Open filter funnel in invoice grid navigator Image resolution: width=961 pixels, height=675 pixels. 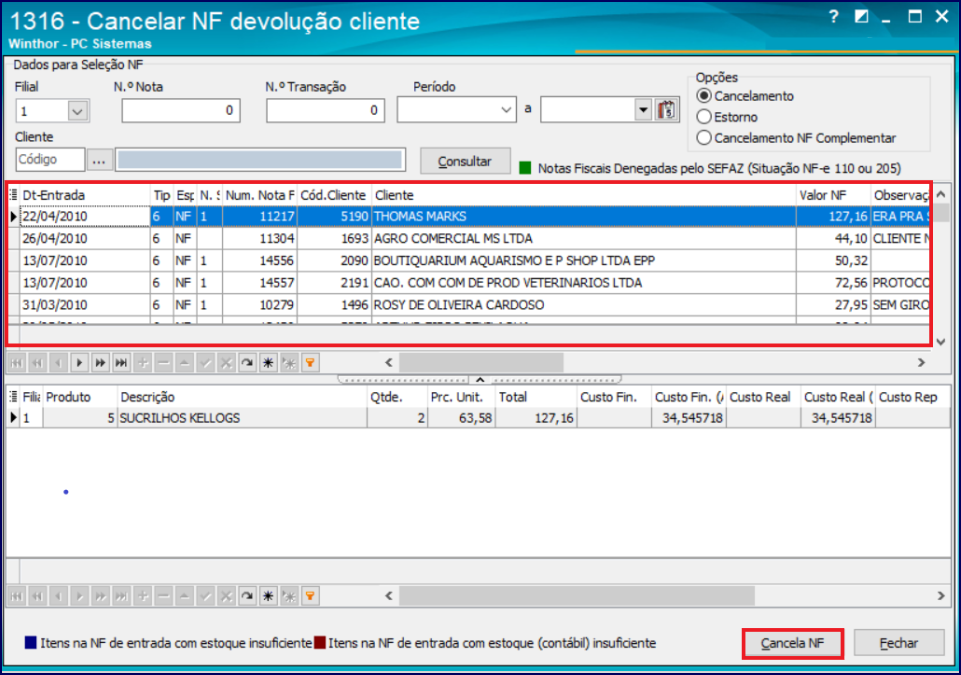pyautogui.click(x=310, y=363)
